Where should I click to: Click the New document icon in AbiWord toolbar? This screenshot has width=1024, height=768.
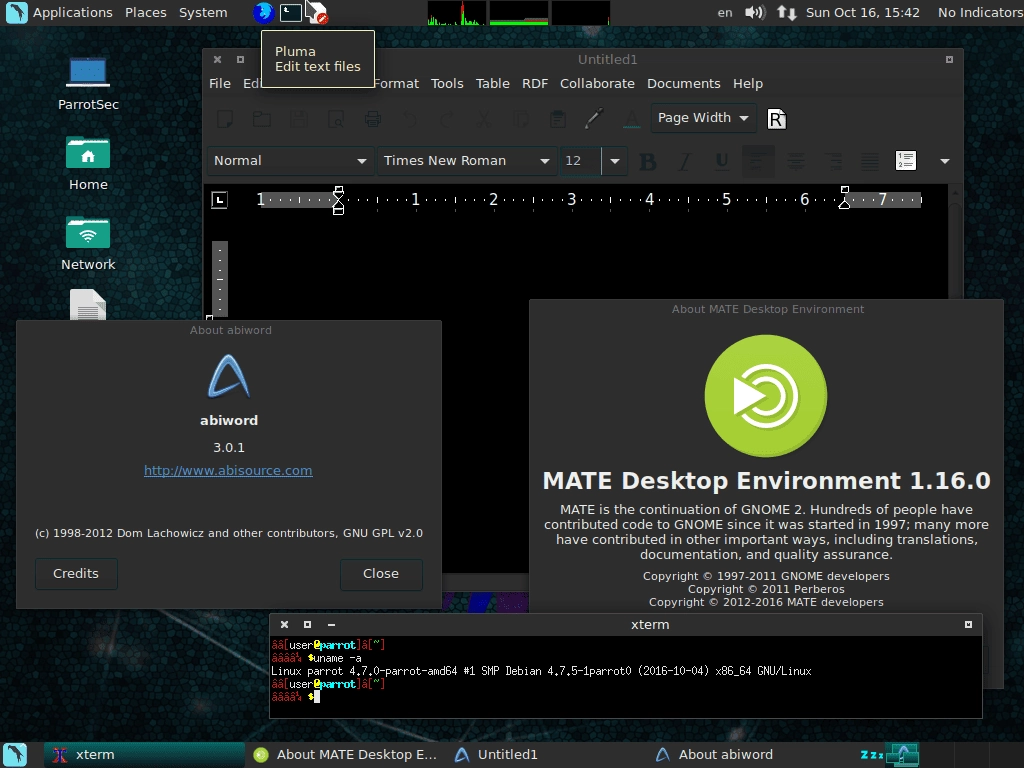point(225,119)
